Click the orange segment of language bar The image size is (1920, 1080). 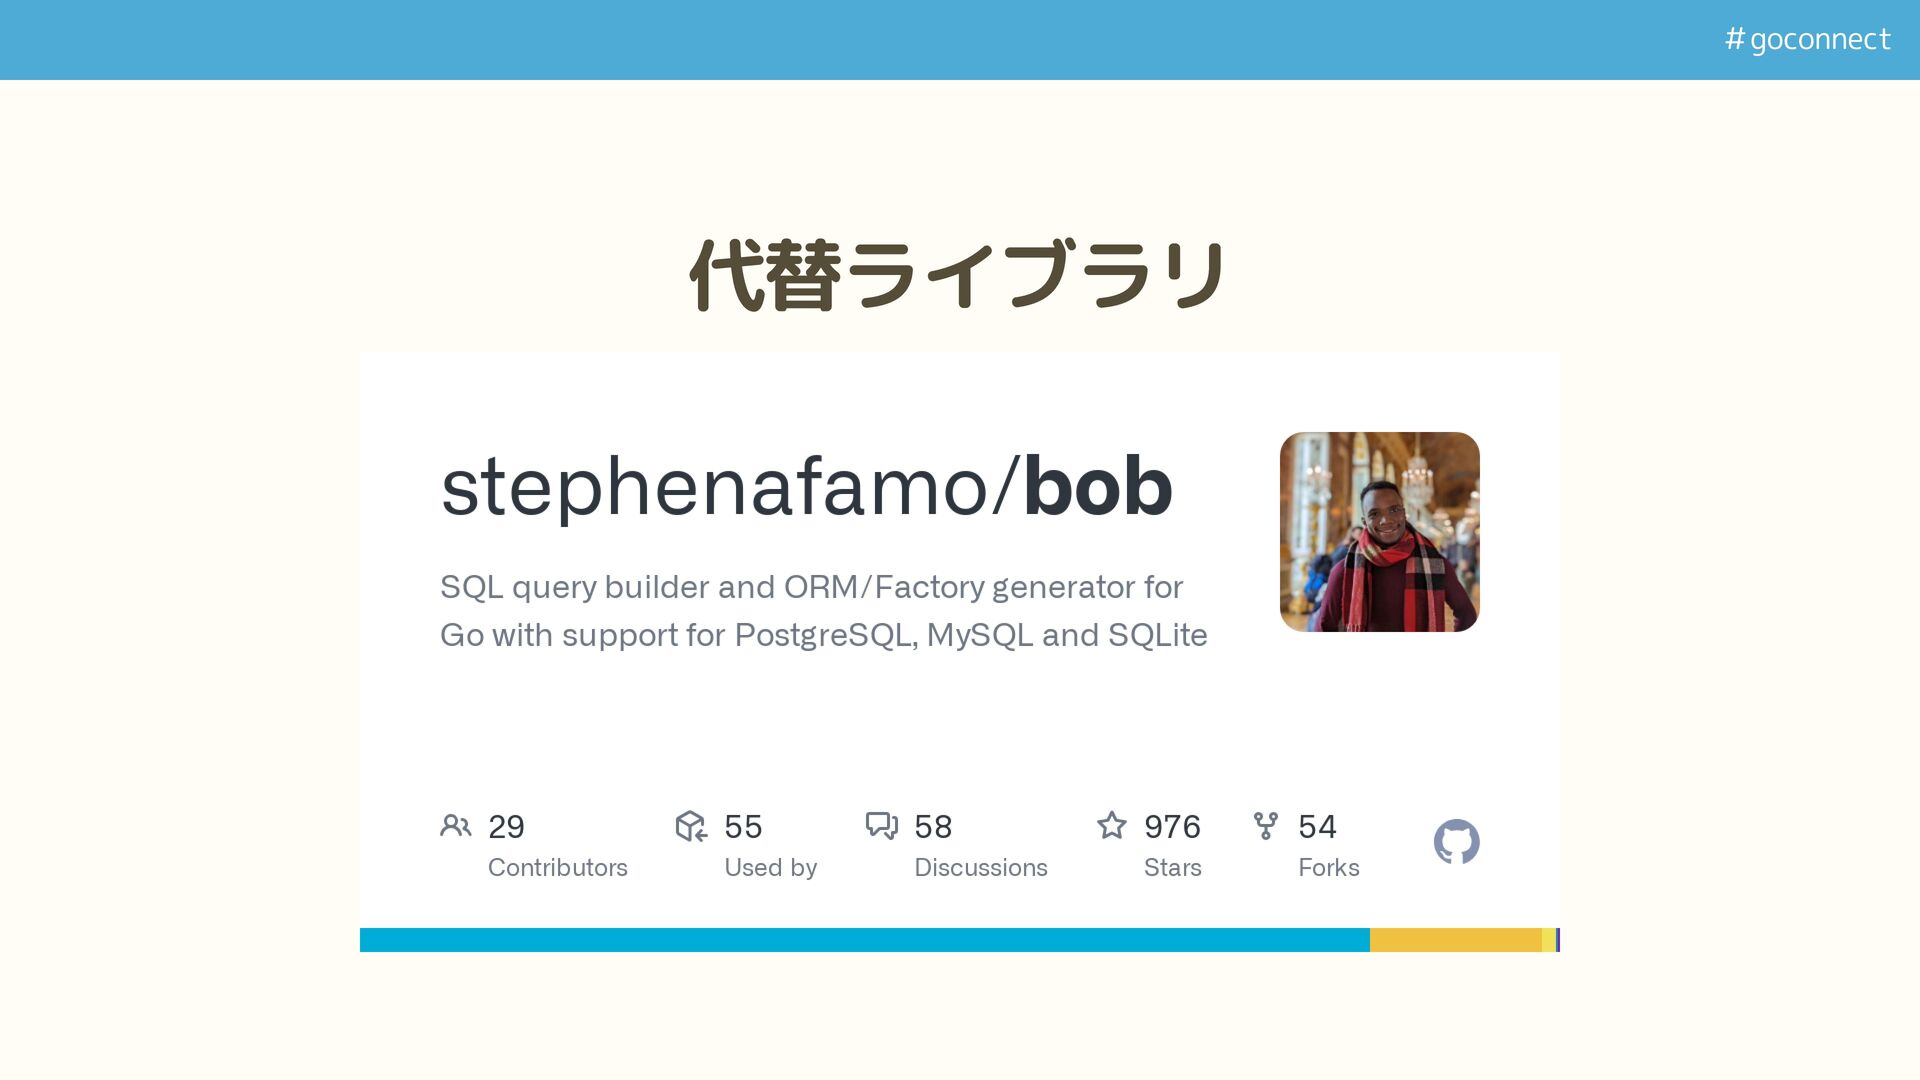[x=1455, y=940]
